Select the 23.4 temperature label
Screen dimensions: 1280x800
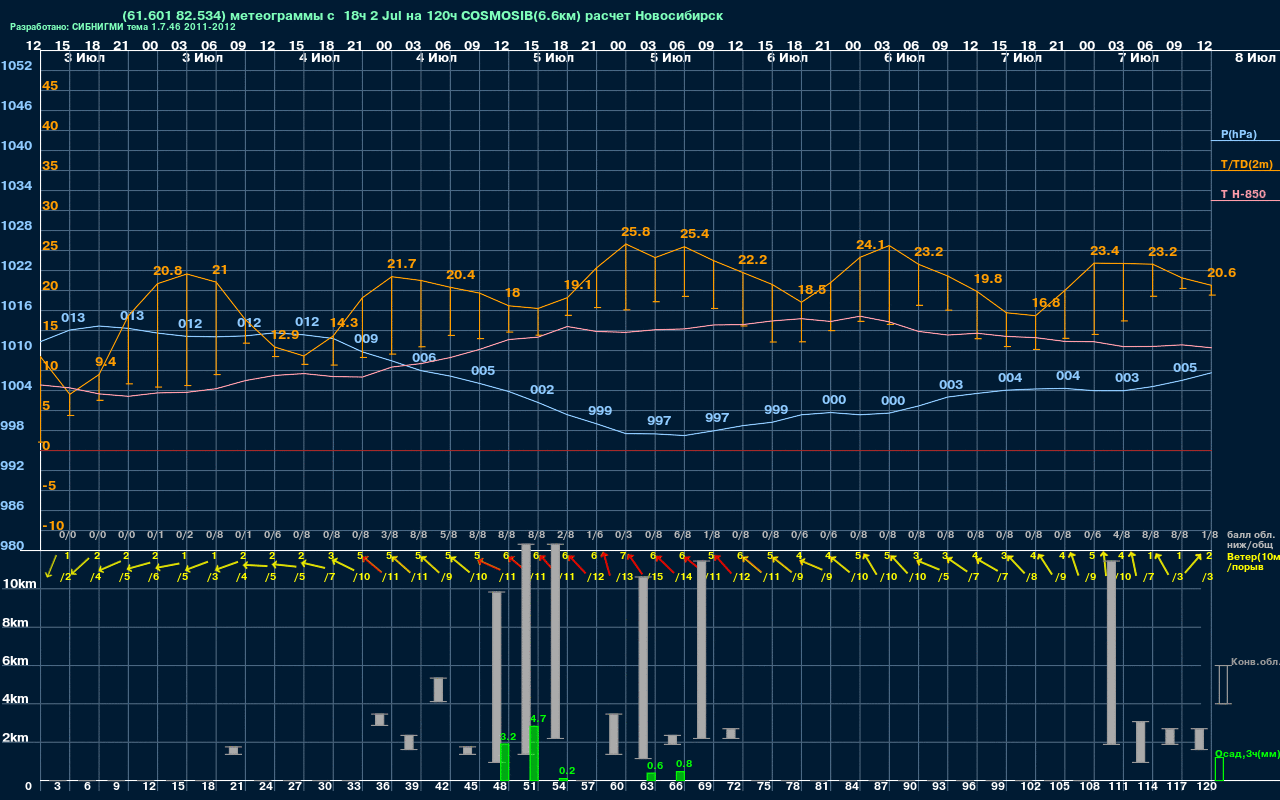tap(1105, 251)
